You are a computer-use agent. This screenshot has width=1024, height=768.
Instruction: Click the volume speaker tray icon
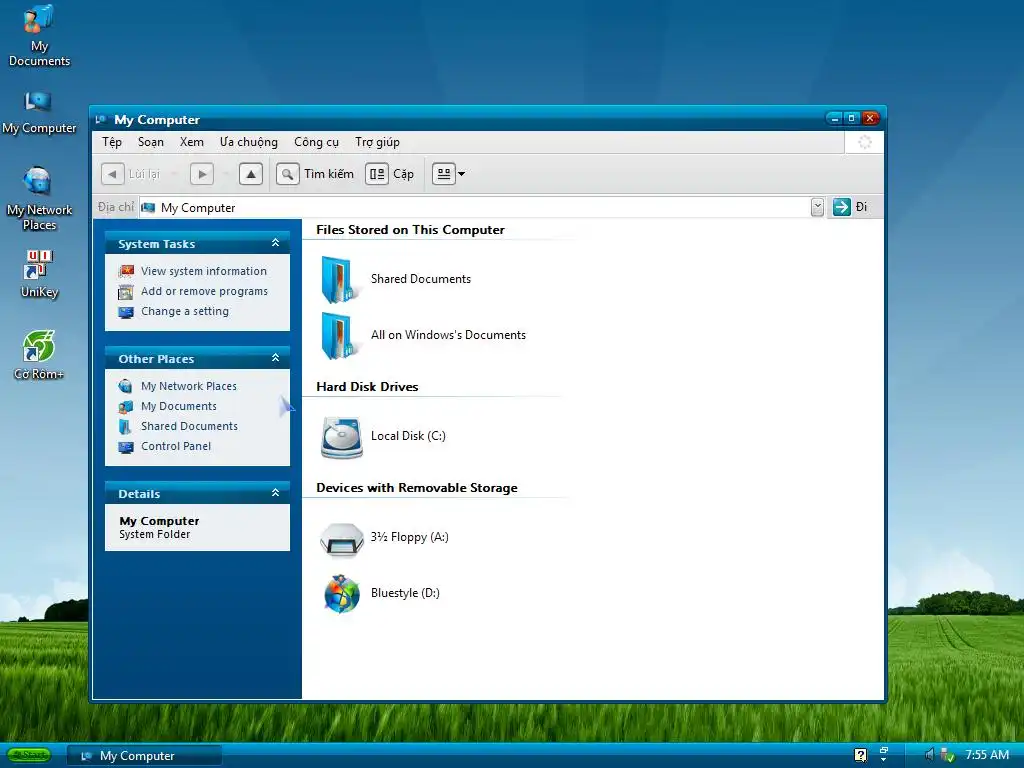[929, 755]
